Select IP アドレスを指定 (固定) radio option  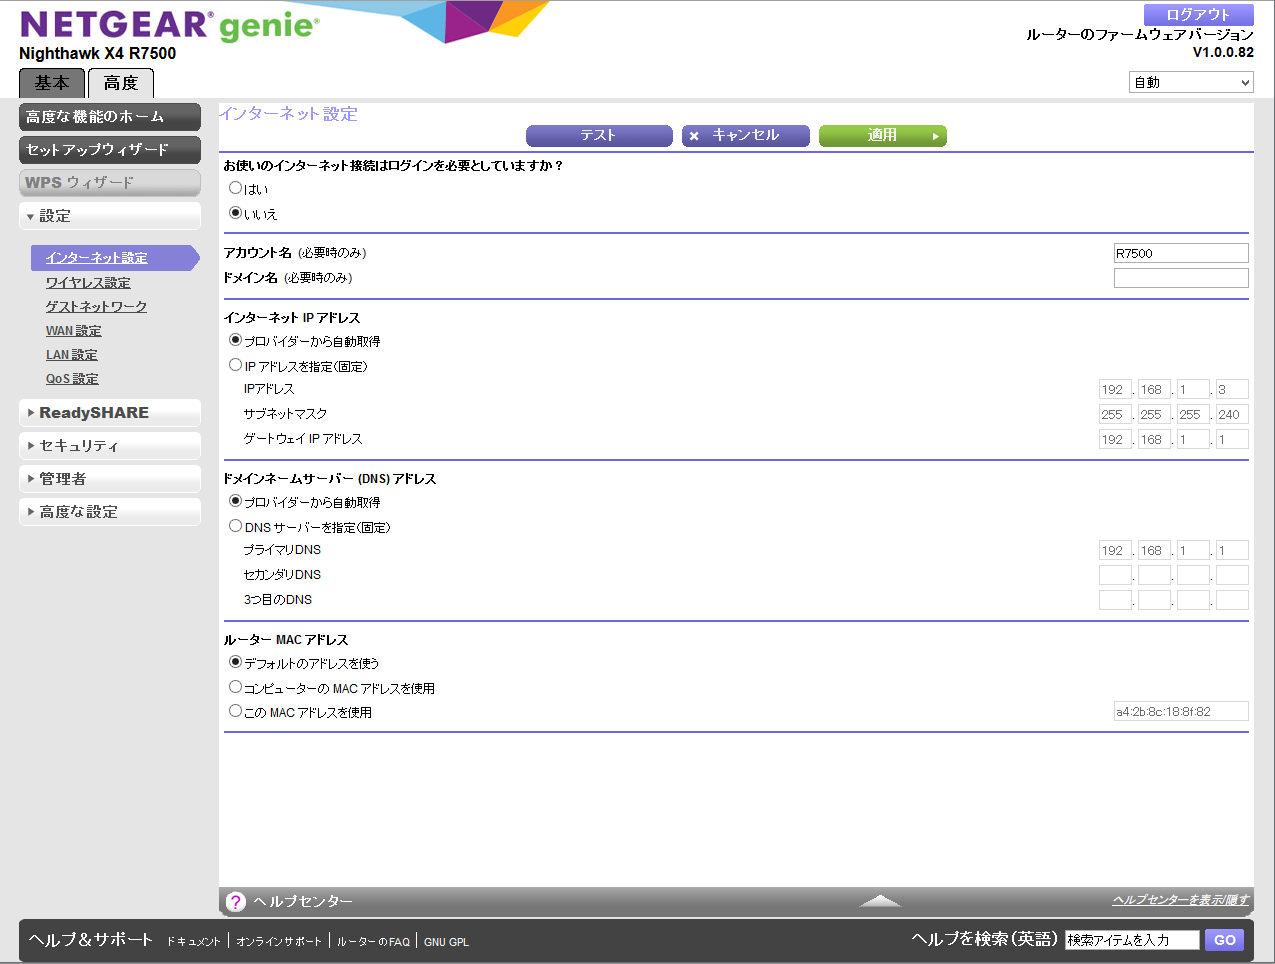click(236, 365)
